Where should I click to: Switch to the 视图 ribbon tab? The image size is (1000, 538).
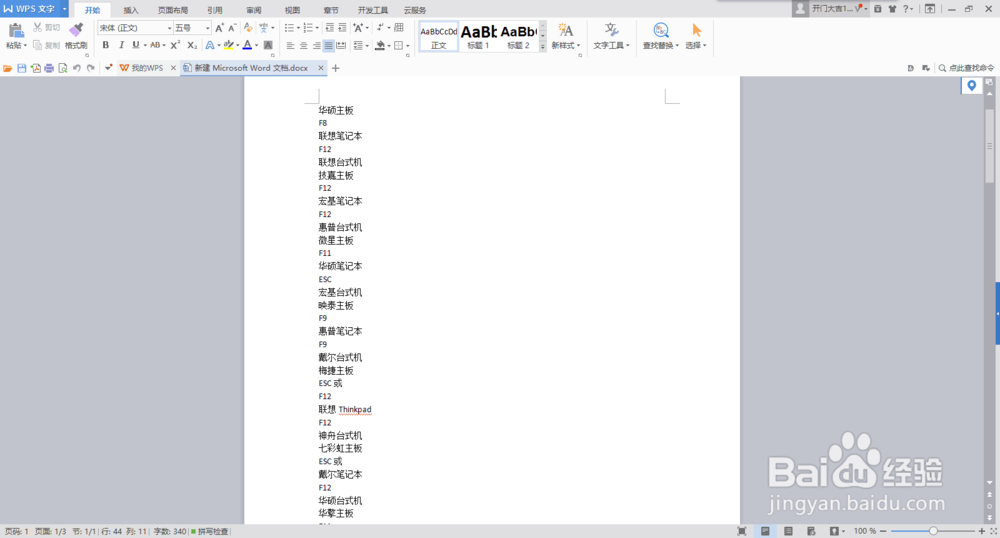[292, 10]
